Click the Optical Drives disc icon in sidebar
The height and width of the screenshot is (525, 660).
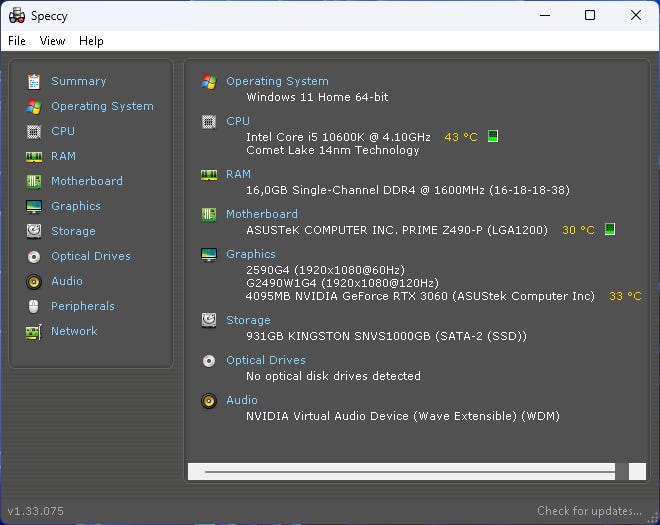click(x=34, y=256)
